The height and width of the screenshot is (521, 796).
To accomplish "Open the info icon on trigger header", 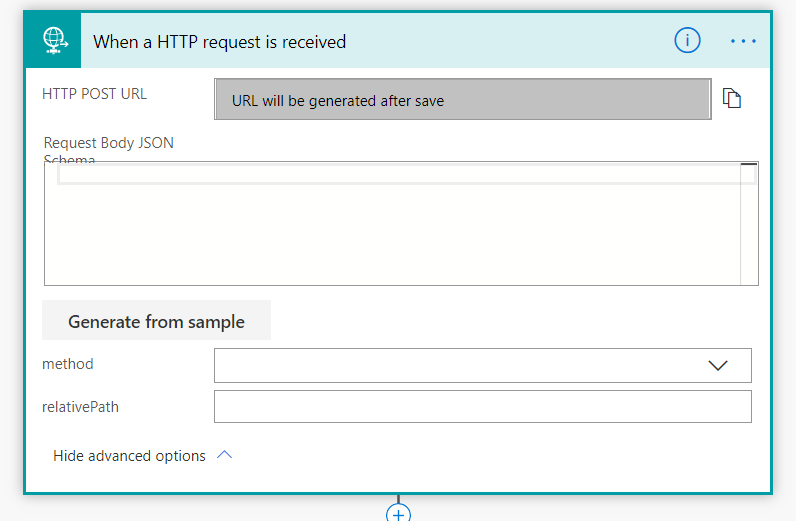I will pos(687,41).
